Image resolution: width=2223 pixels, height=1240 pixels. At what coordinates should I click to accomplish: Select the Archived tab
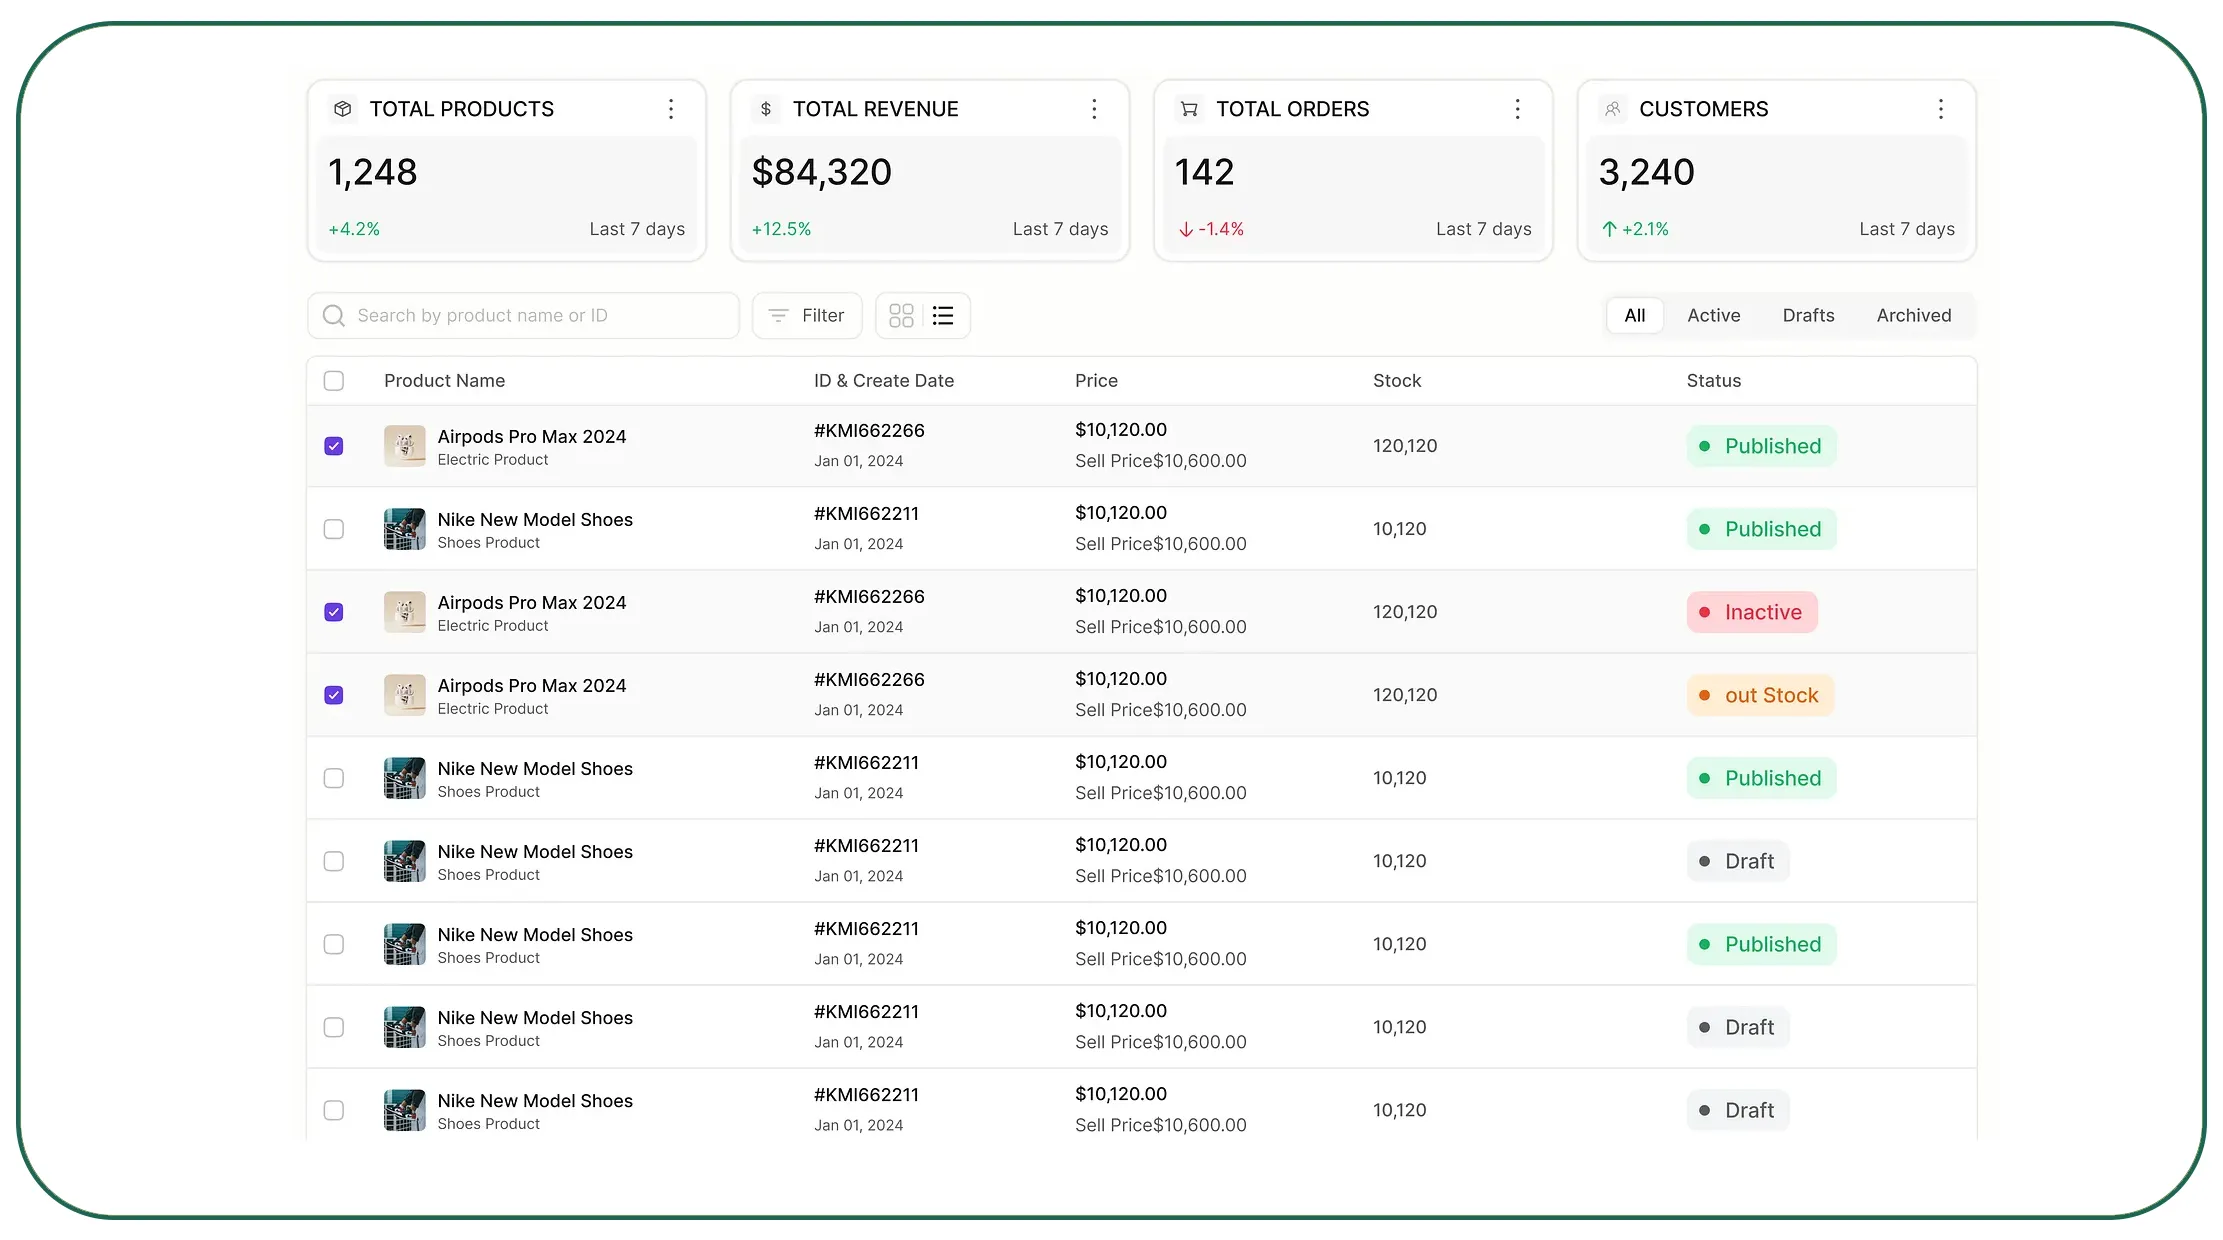click(x=1913, y=316)
